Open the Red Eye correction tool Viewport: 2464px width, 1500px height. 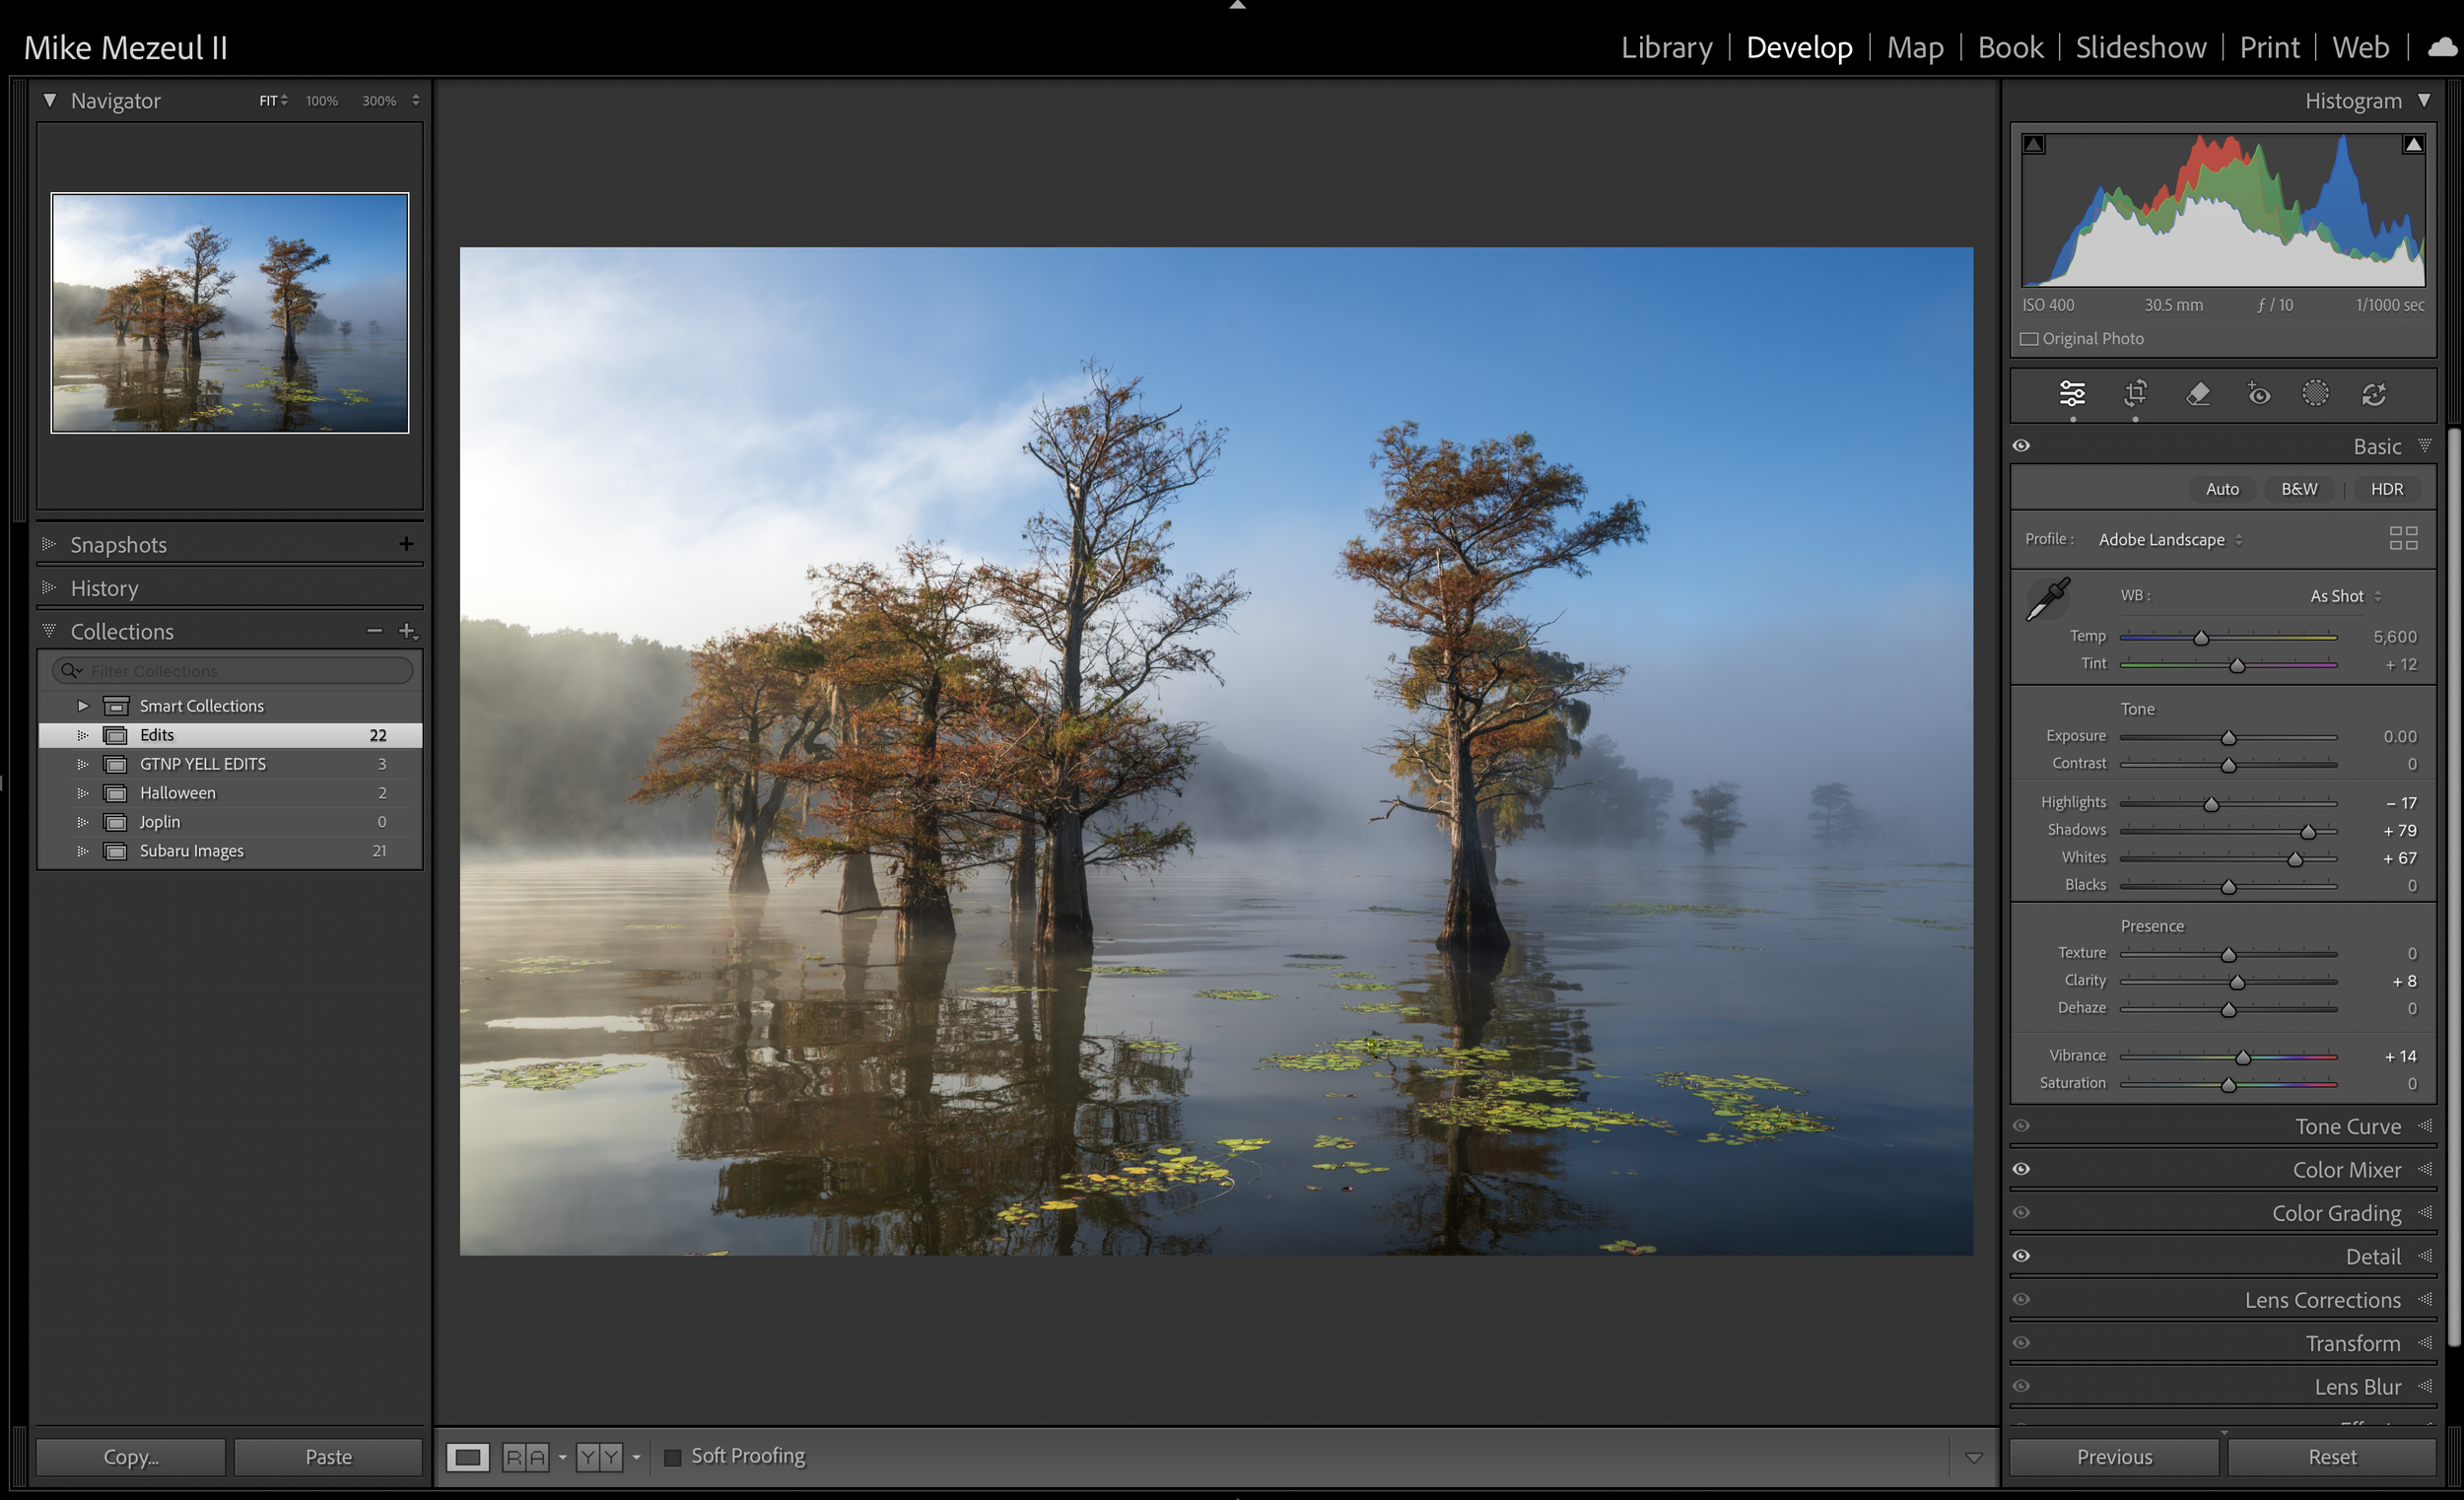coord(2258,394)
